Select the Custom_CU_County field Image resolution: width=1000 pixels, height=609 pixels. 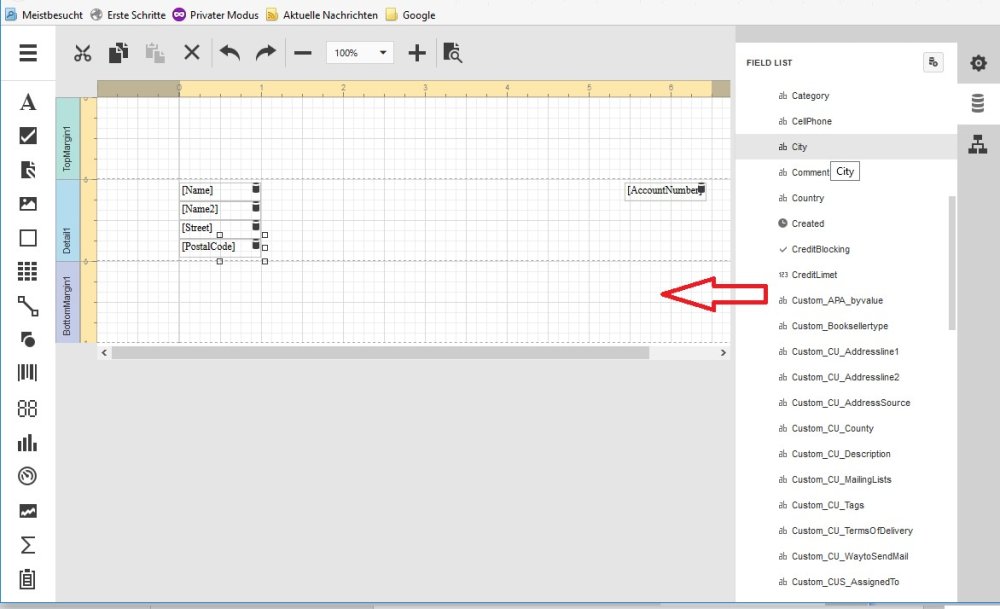click(x=846, y=429)
